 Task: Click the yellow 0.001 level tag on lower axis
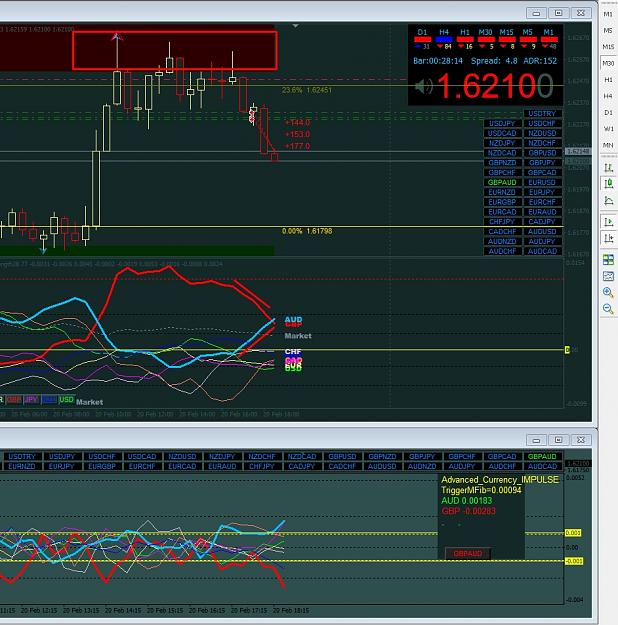(x=573, y=533)
